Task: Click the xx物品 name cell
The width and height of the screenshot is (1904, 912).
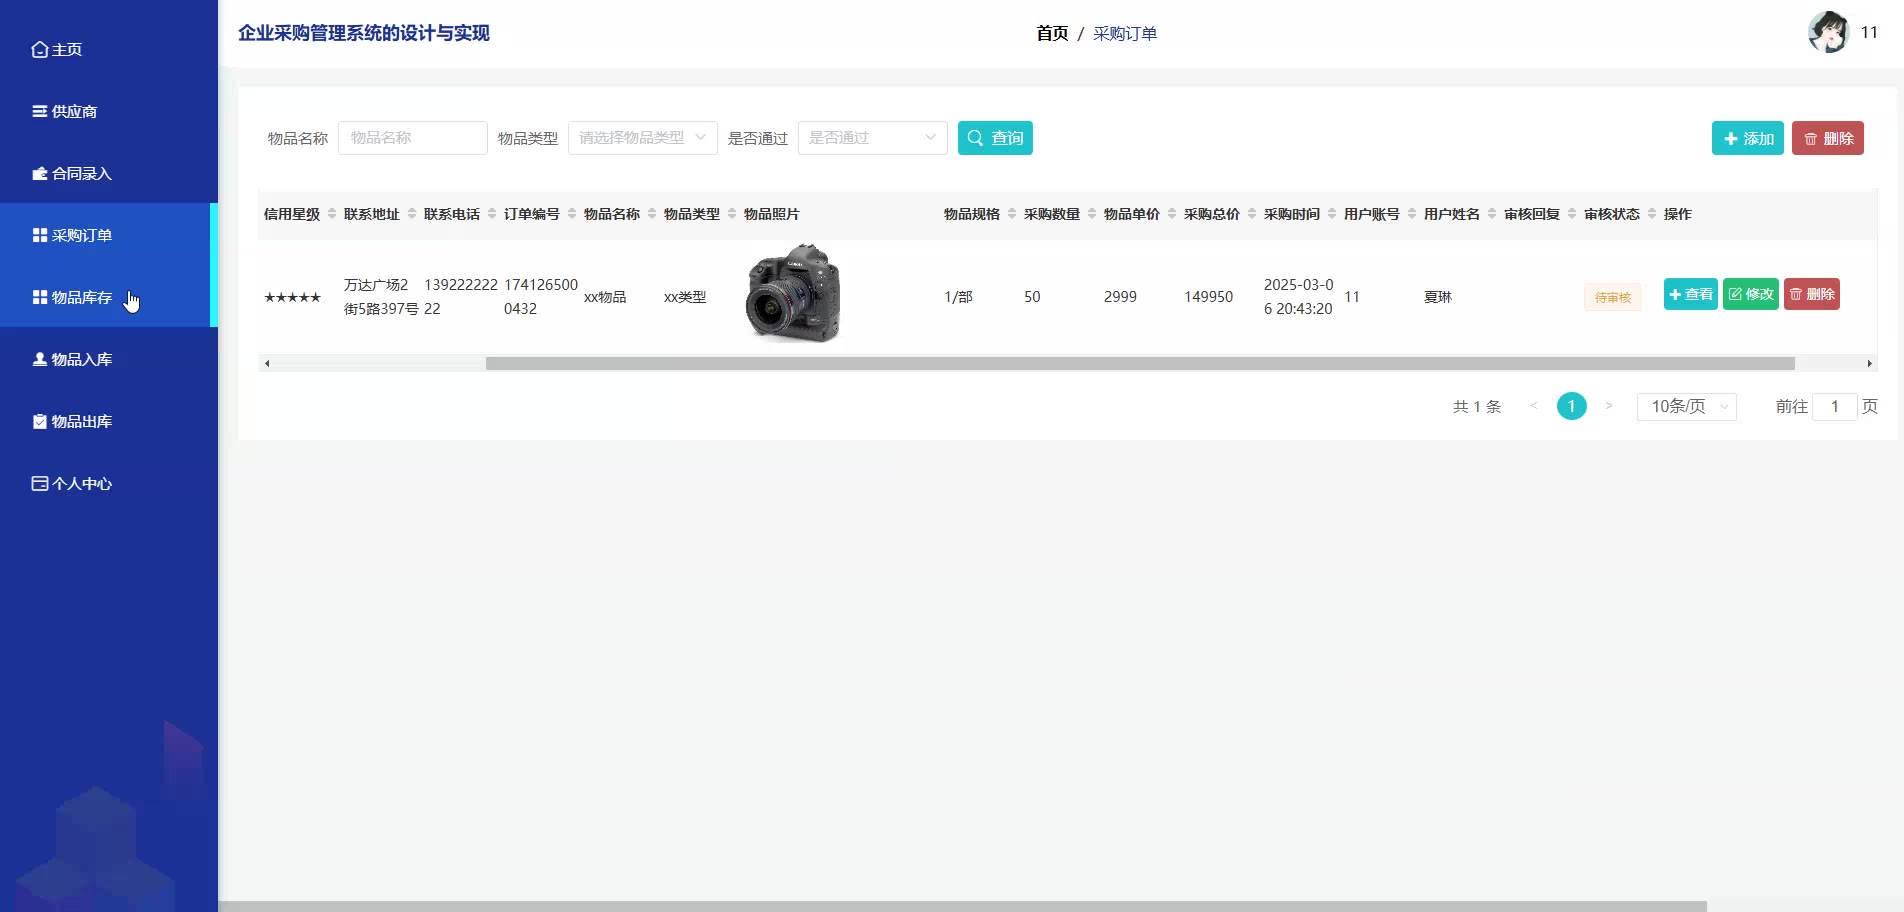Action: pos(605,297)
